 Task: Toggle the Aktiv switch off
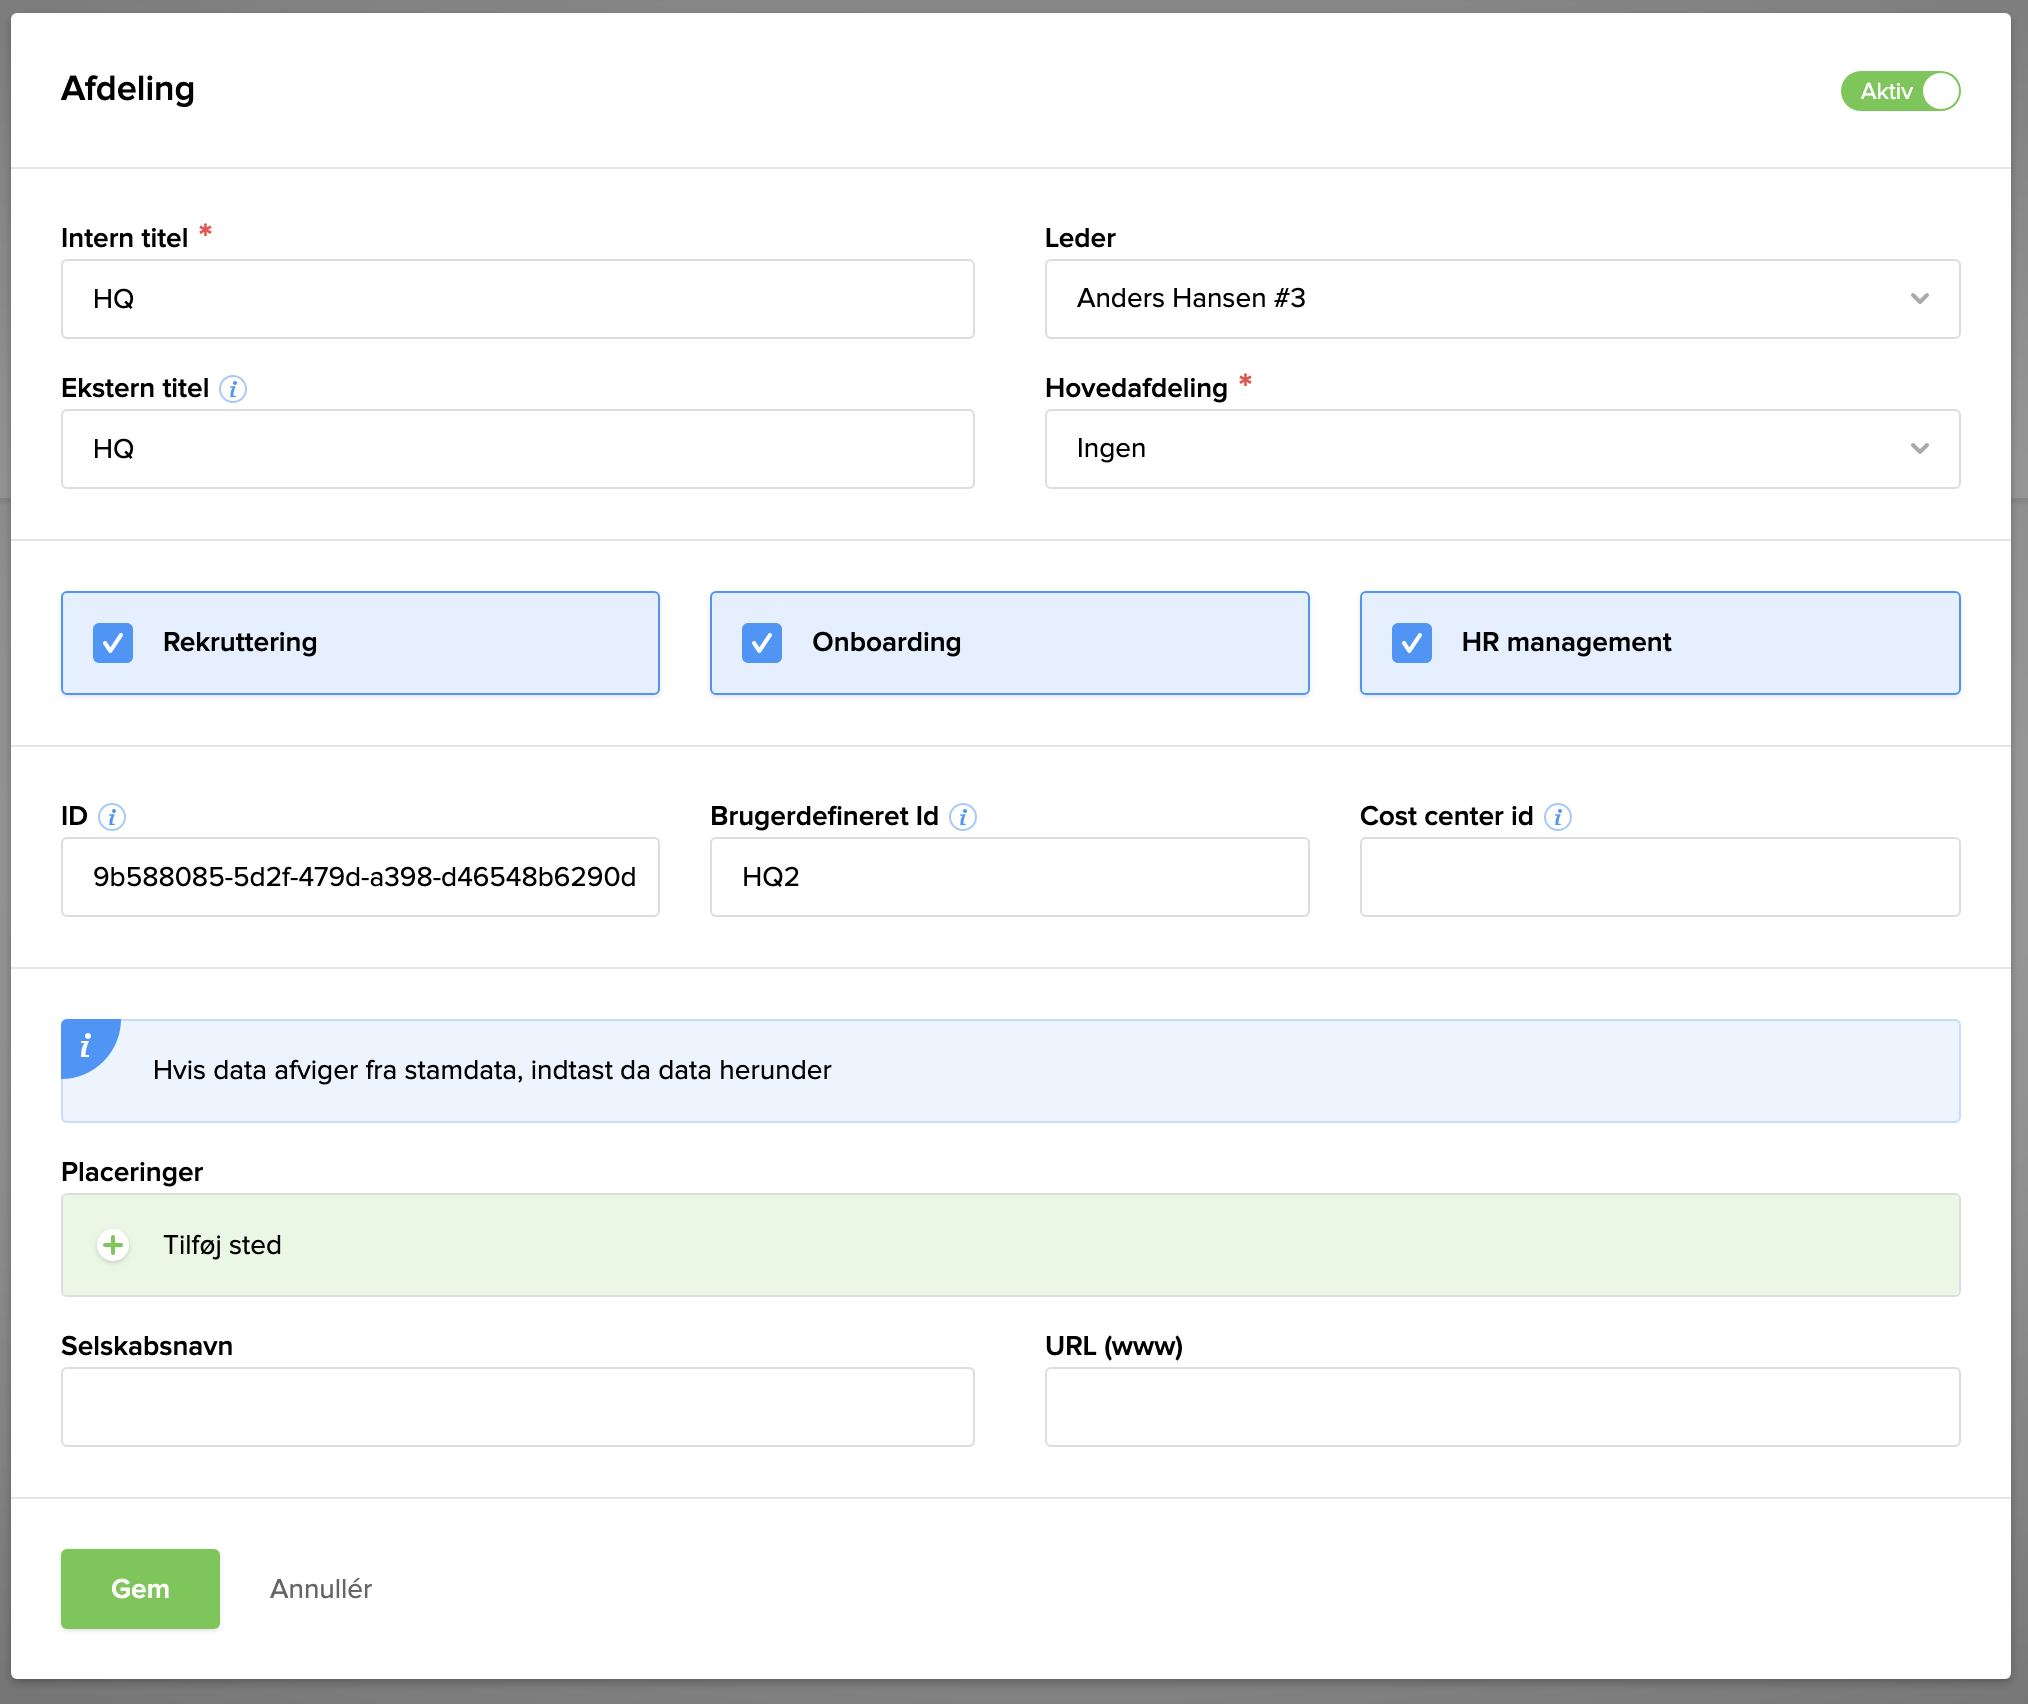pos(1900,91)
